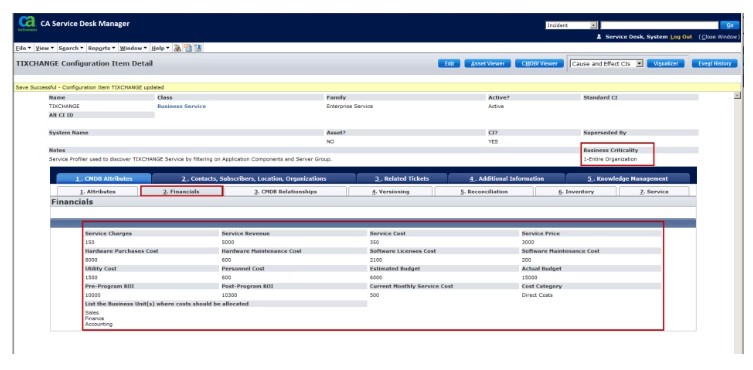Click the document pages toolbar icon
Screen dimensions: 753x370
click(188, 48)
